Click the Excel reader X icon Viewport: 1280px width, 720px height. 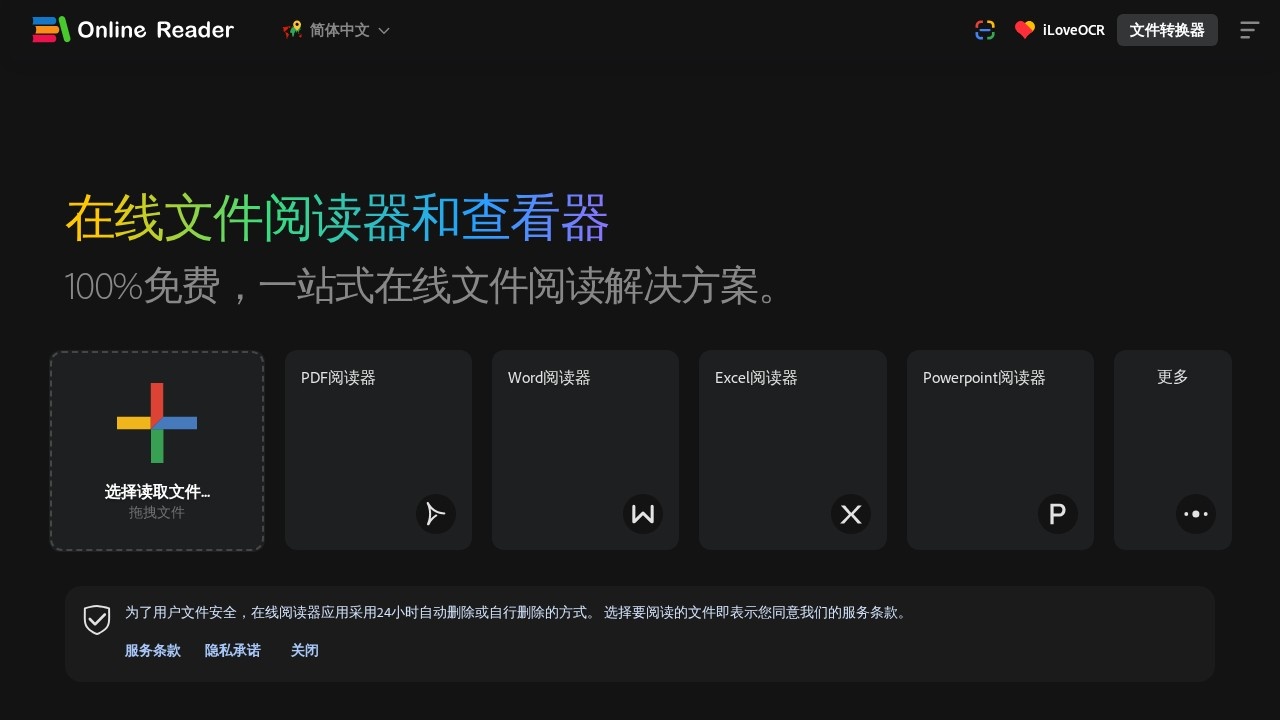click(850, 514)
